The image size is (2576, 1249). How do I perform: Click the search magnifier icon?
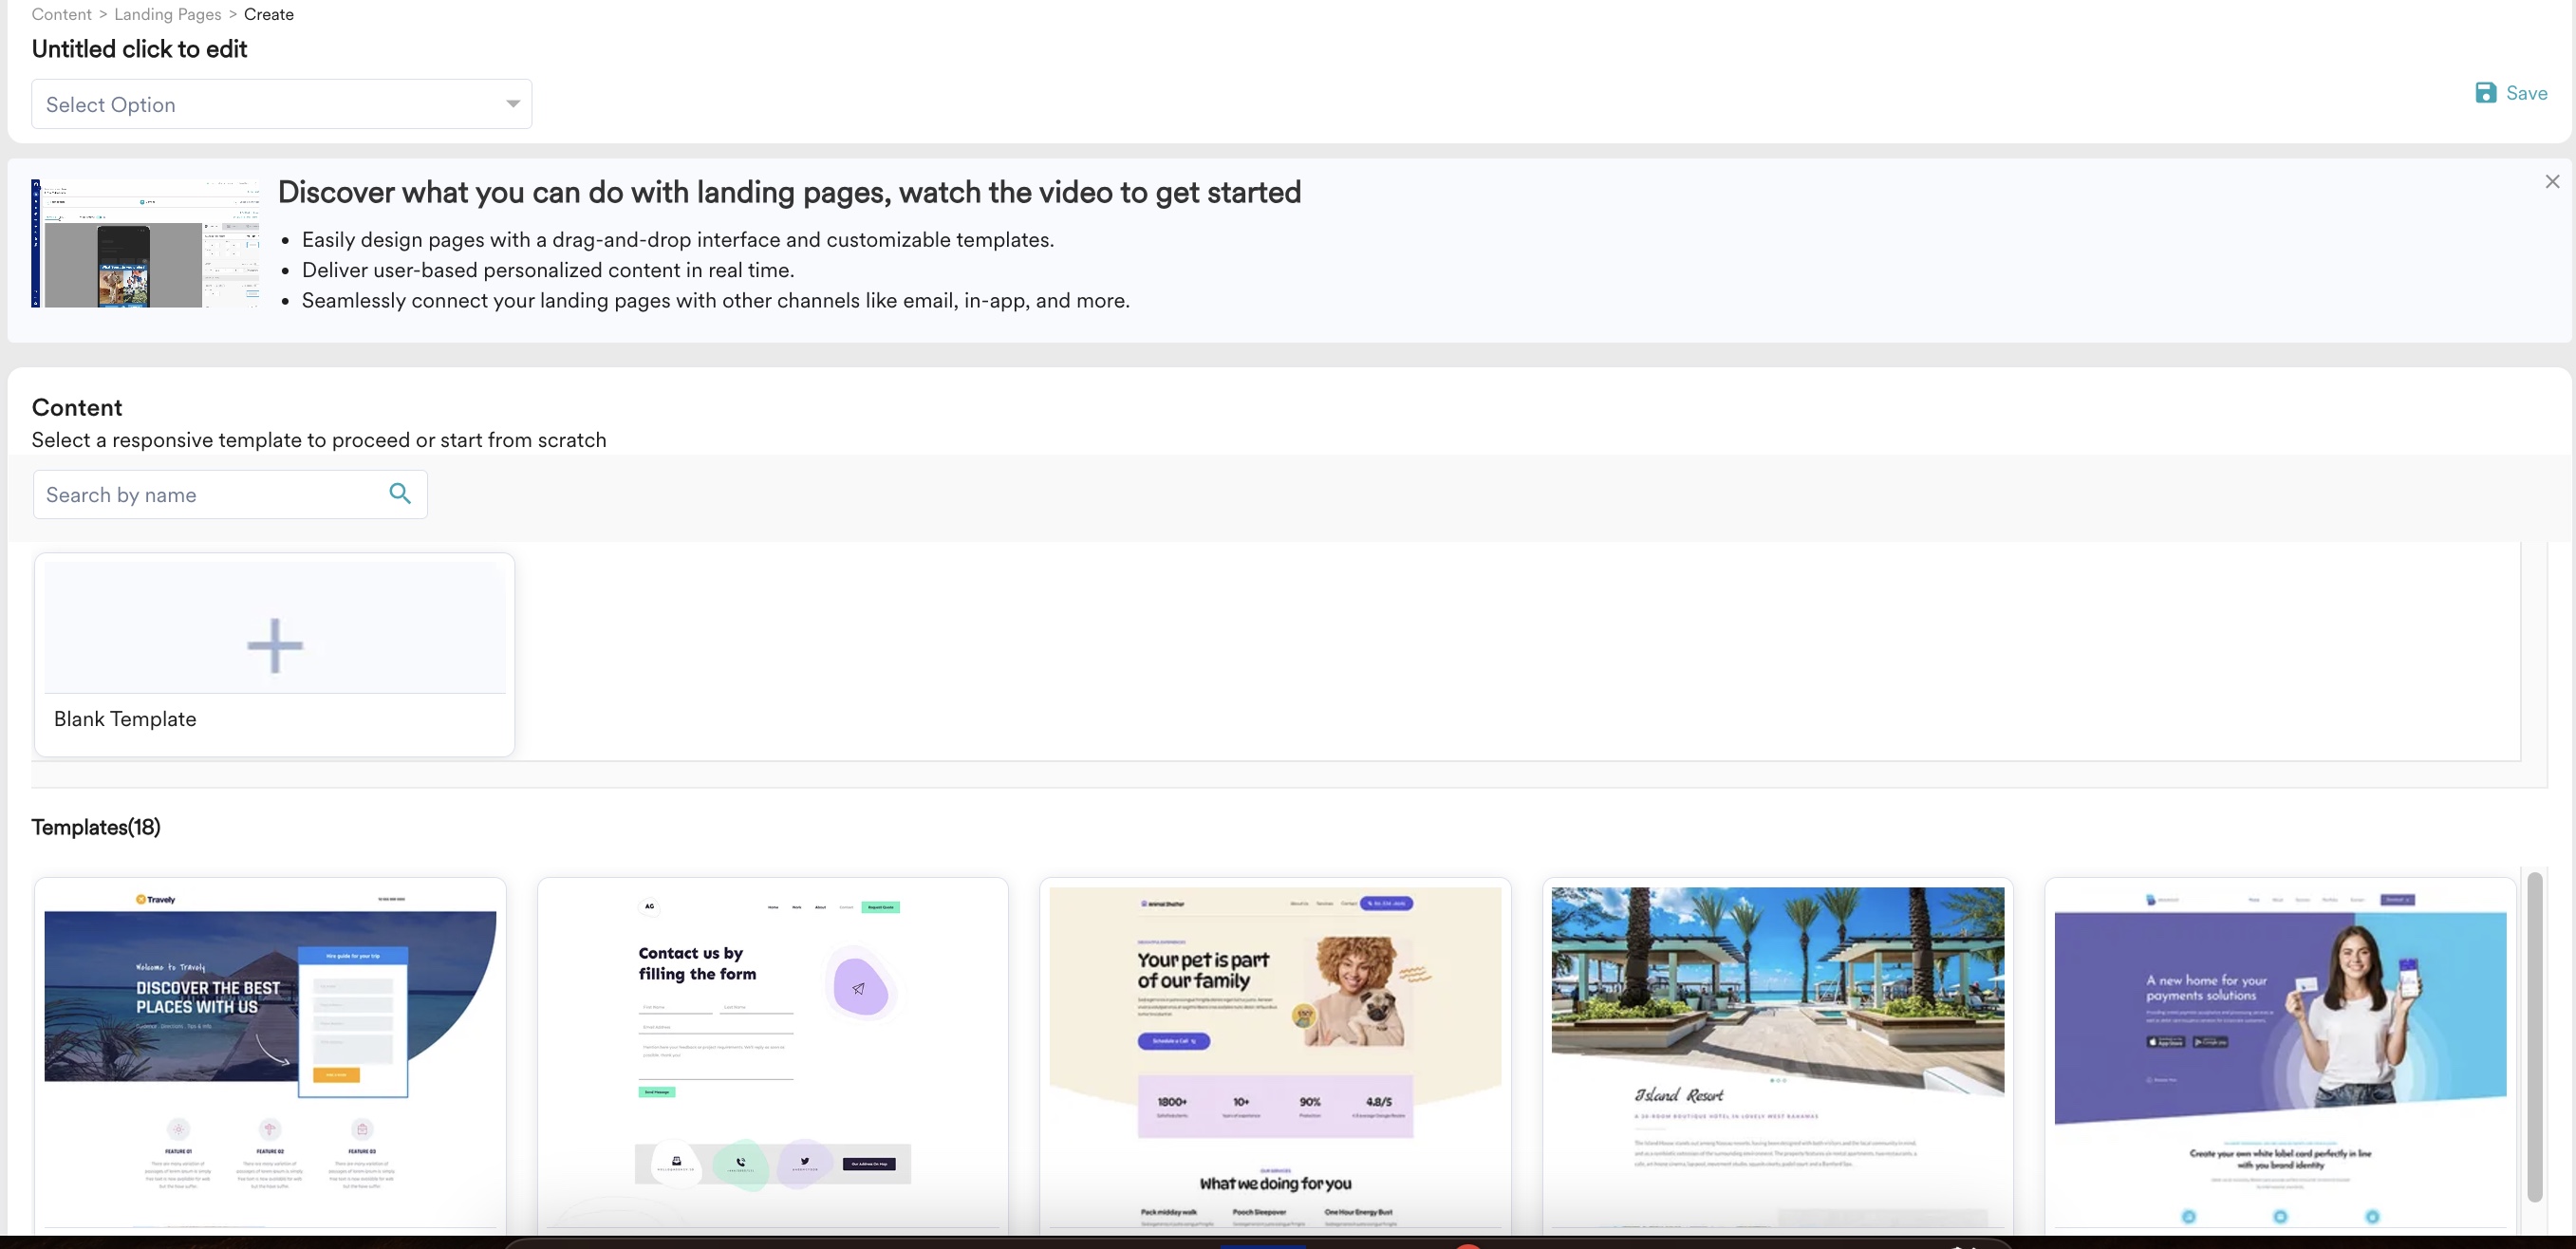click(400, 494)
